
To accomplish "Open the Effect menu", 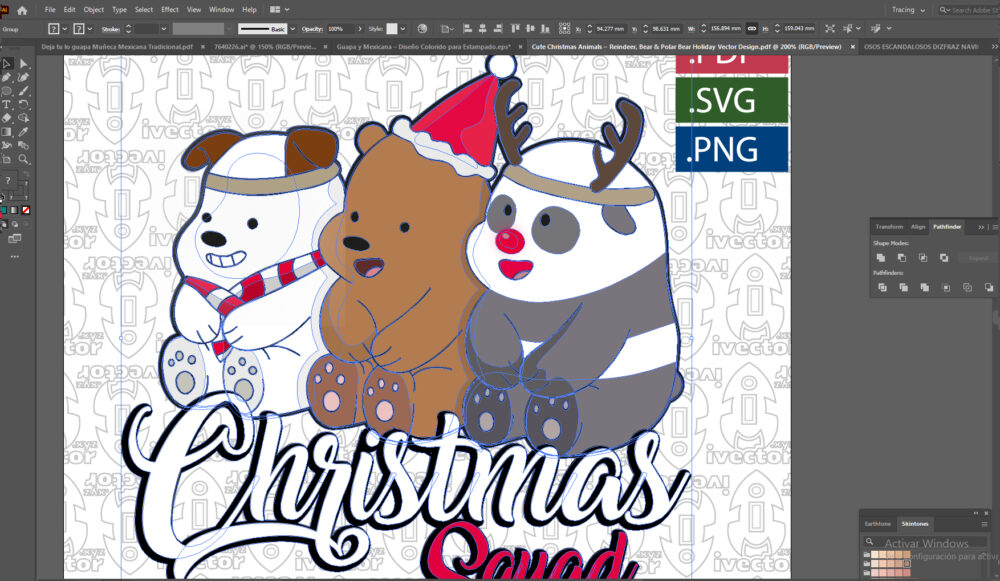I will click(x=170, y=10).
